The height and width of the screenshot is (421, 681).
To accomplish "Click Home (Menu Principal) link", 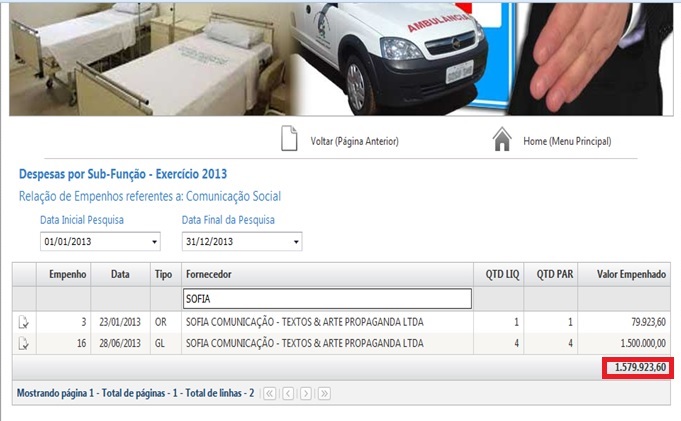I will coord(566,142).
